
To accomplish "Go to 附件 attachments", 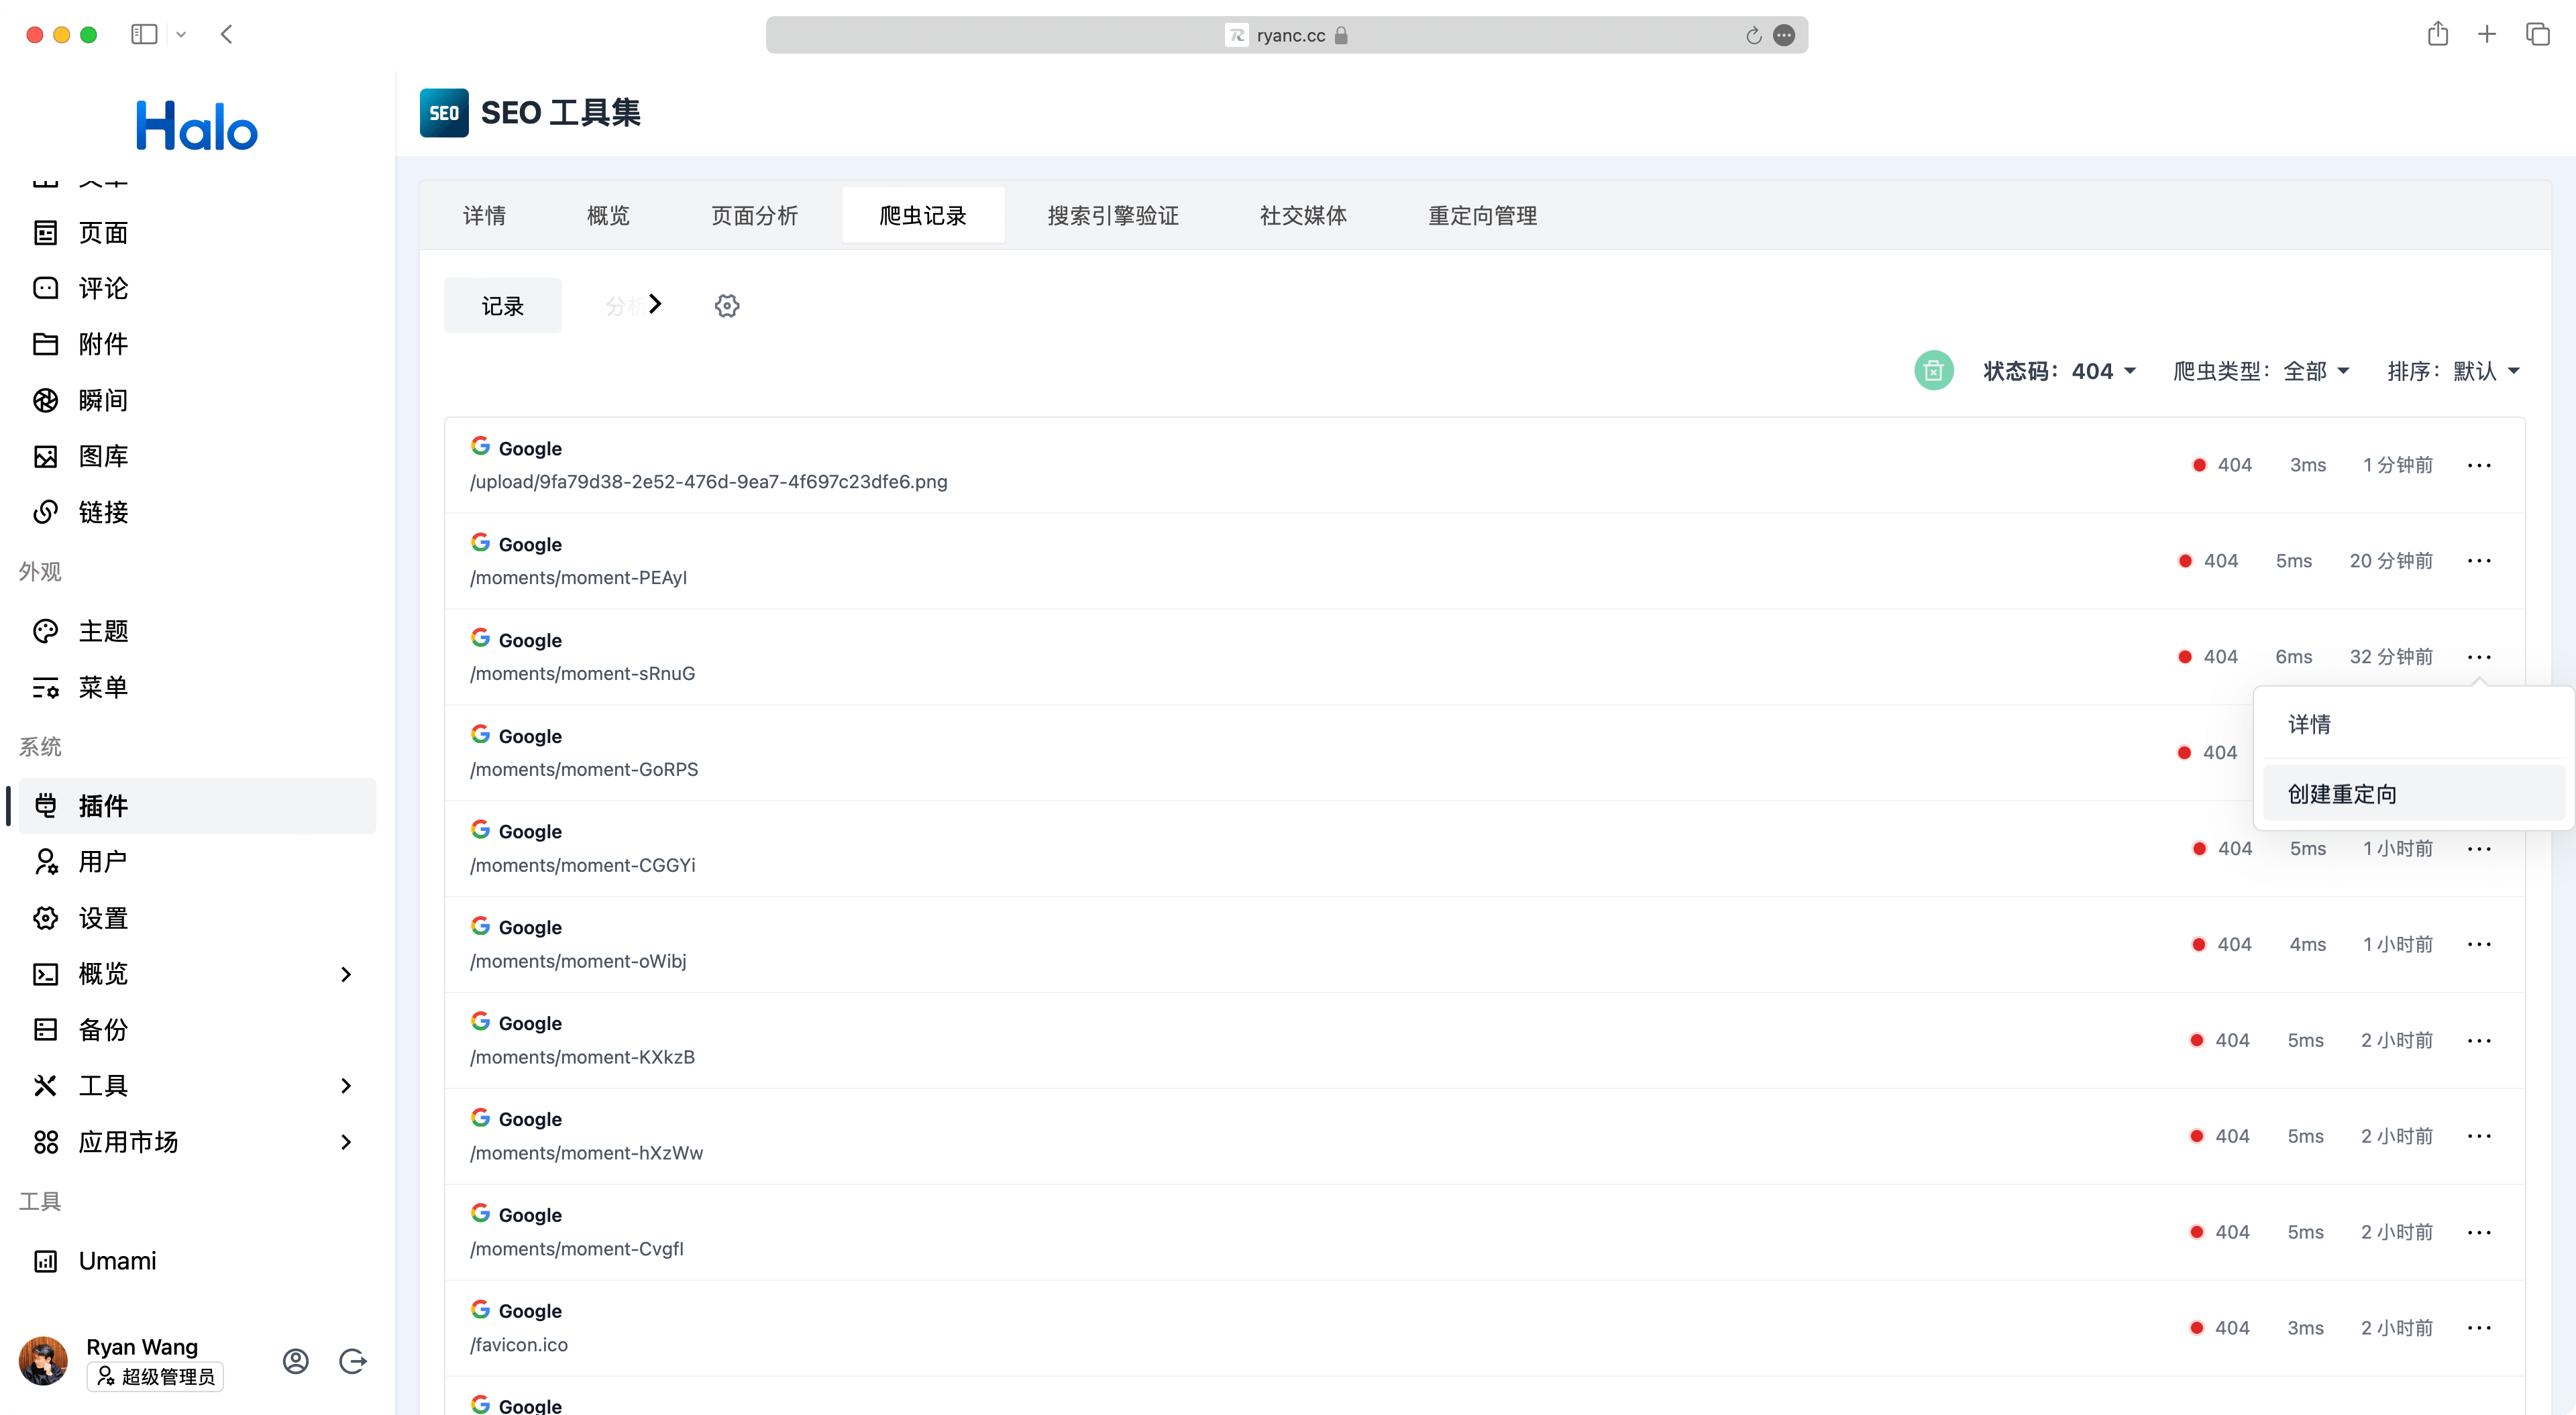I will (x=196, y=344).
